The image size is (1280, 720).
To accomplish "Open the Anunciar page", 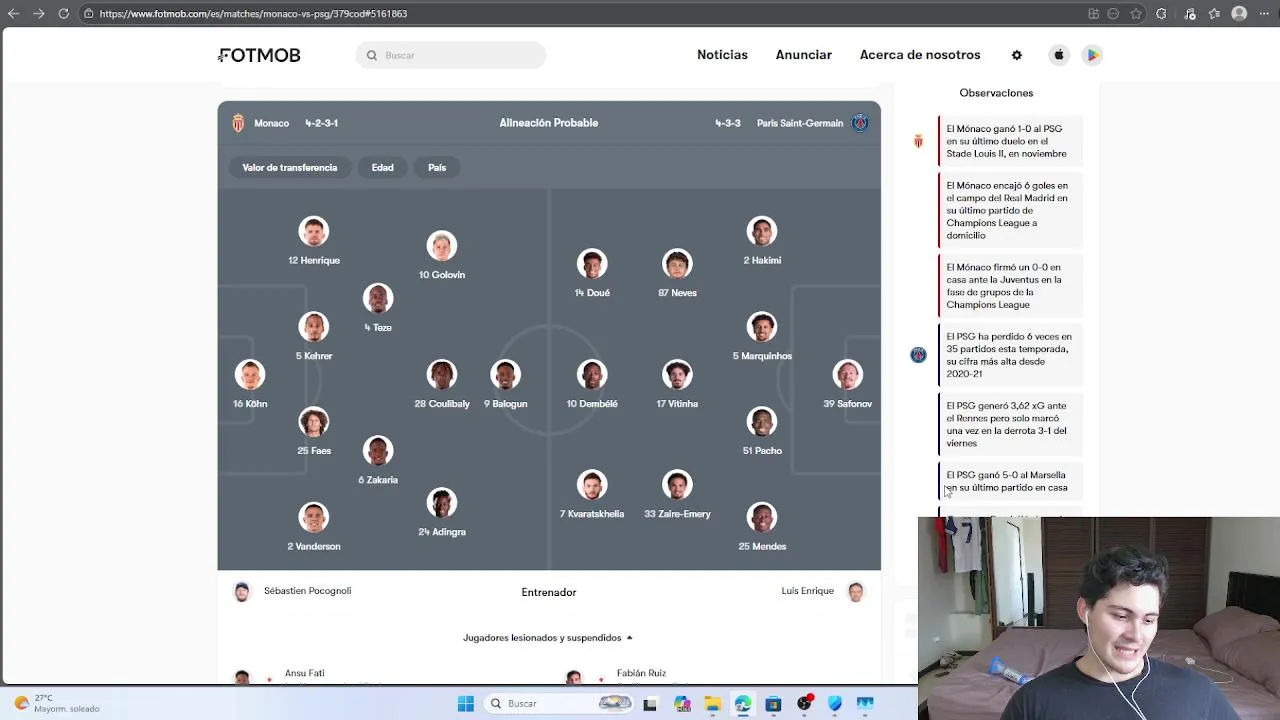I will pyautogui.click(x=804, y=55).
